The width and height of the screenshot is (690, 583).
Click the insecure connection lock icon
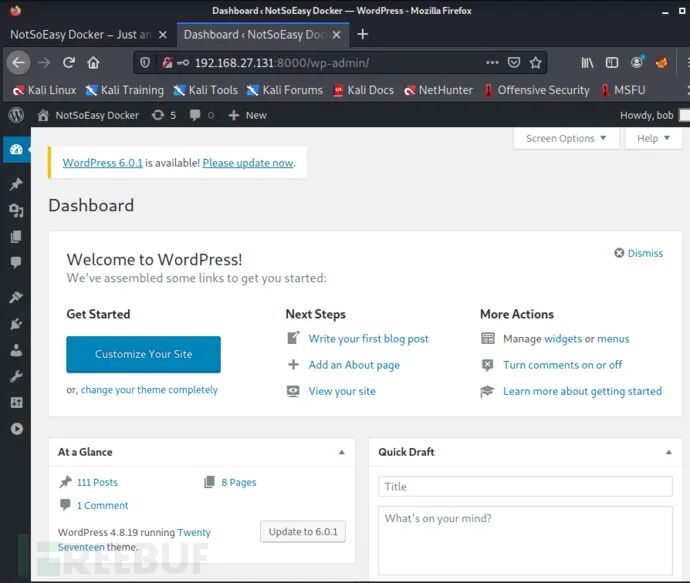point(167,63)
